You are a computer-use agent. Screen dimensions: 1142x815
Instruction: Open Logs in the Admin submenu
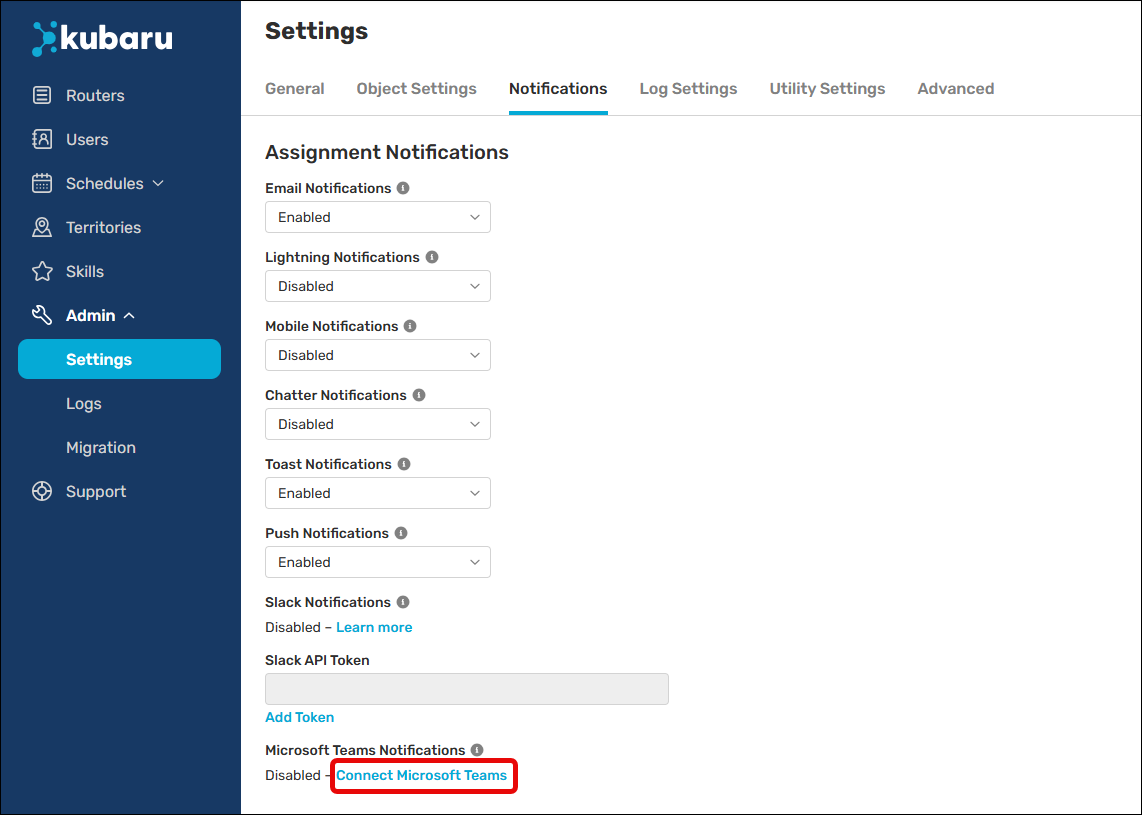tap(84, 404)
